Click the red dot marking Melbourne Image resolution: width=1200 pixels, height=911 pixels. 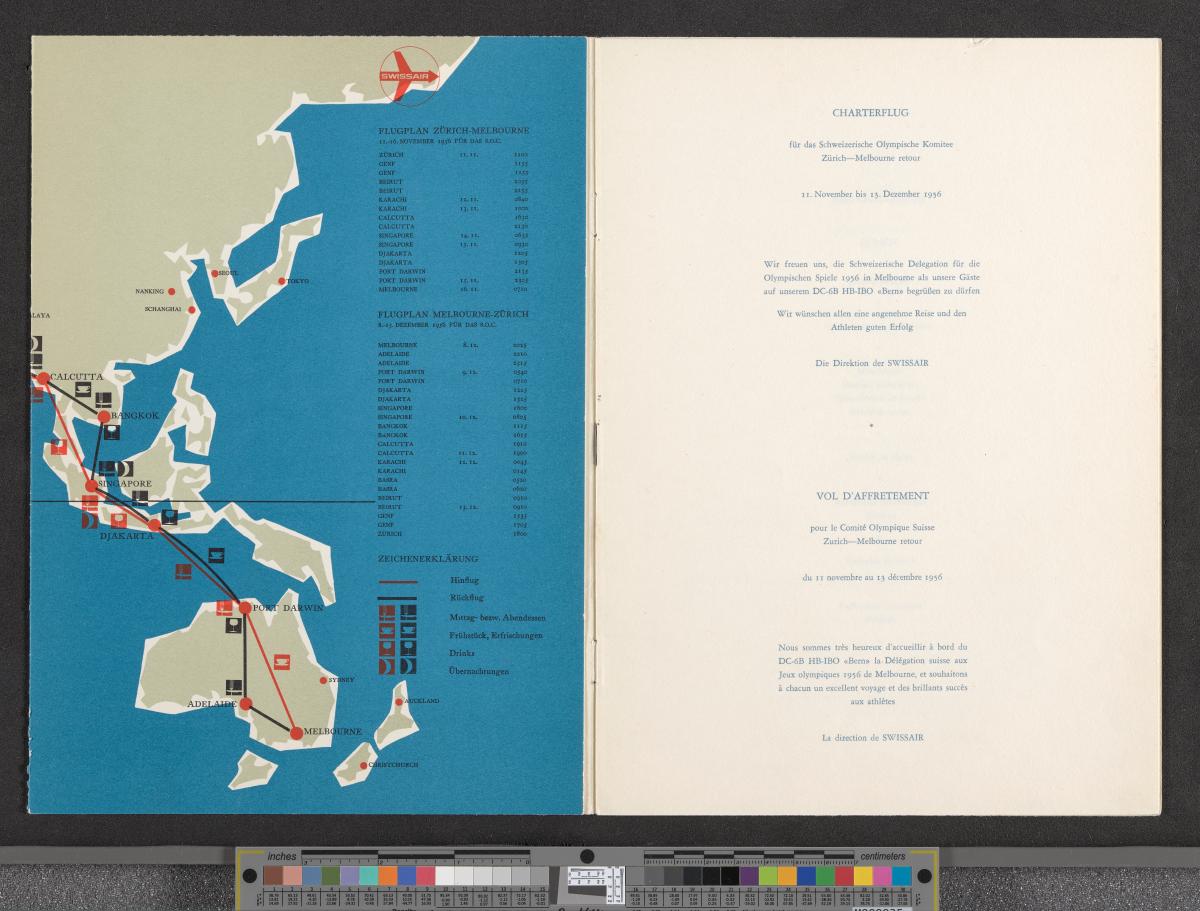point(296,733)
